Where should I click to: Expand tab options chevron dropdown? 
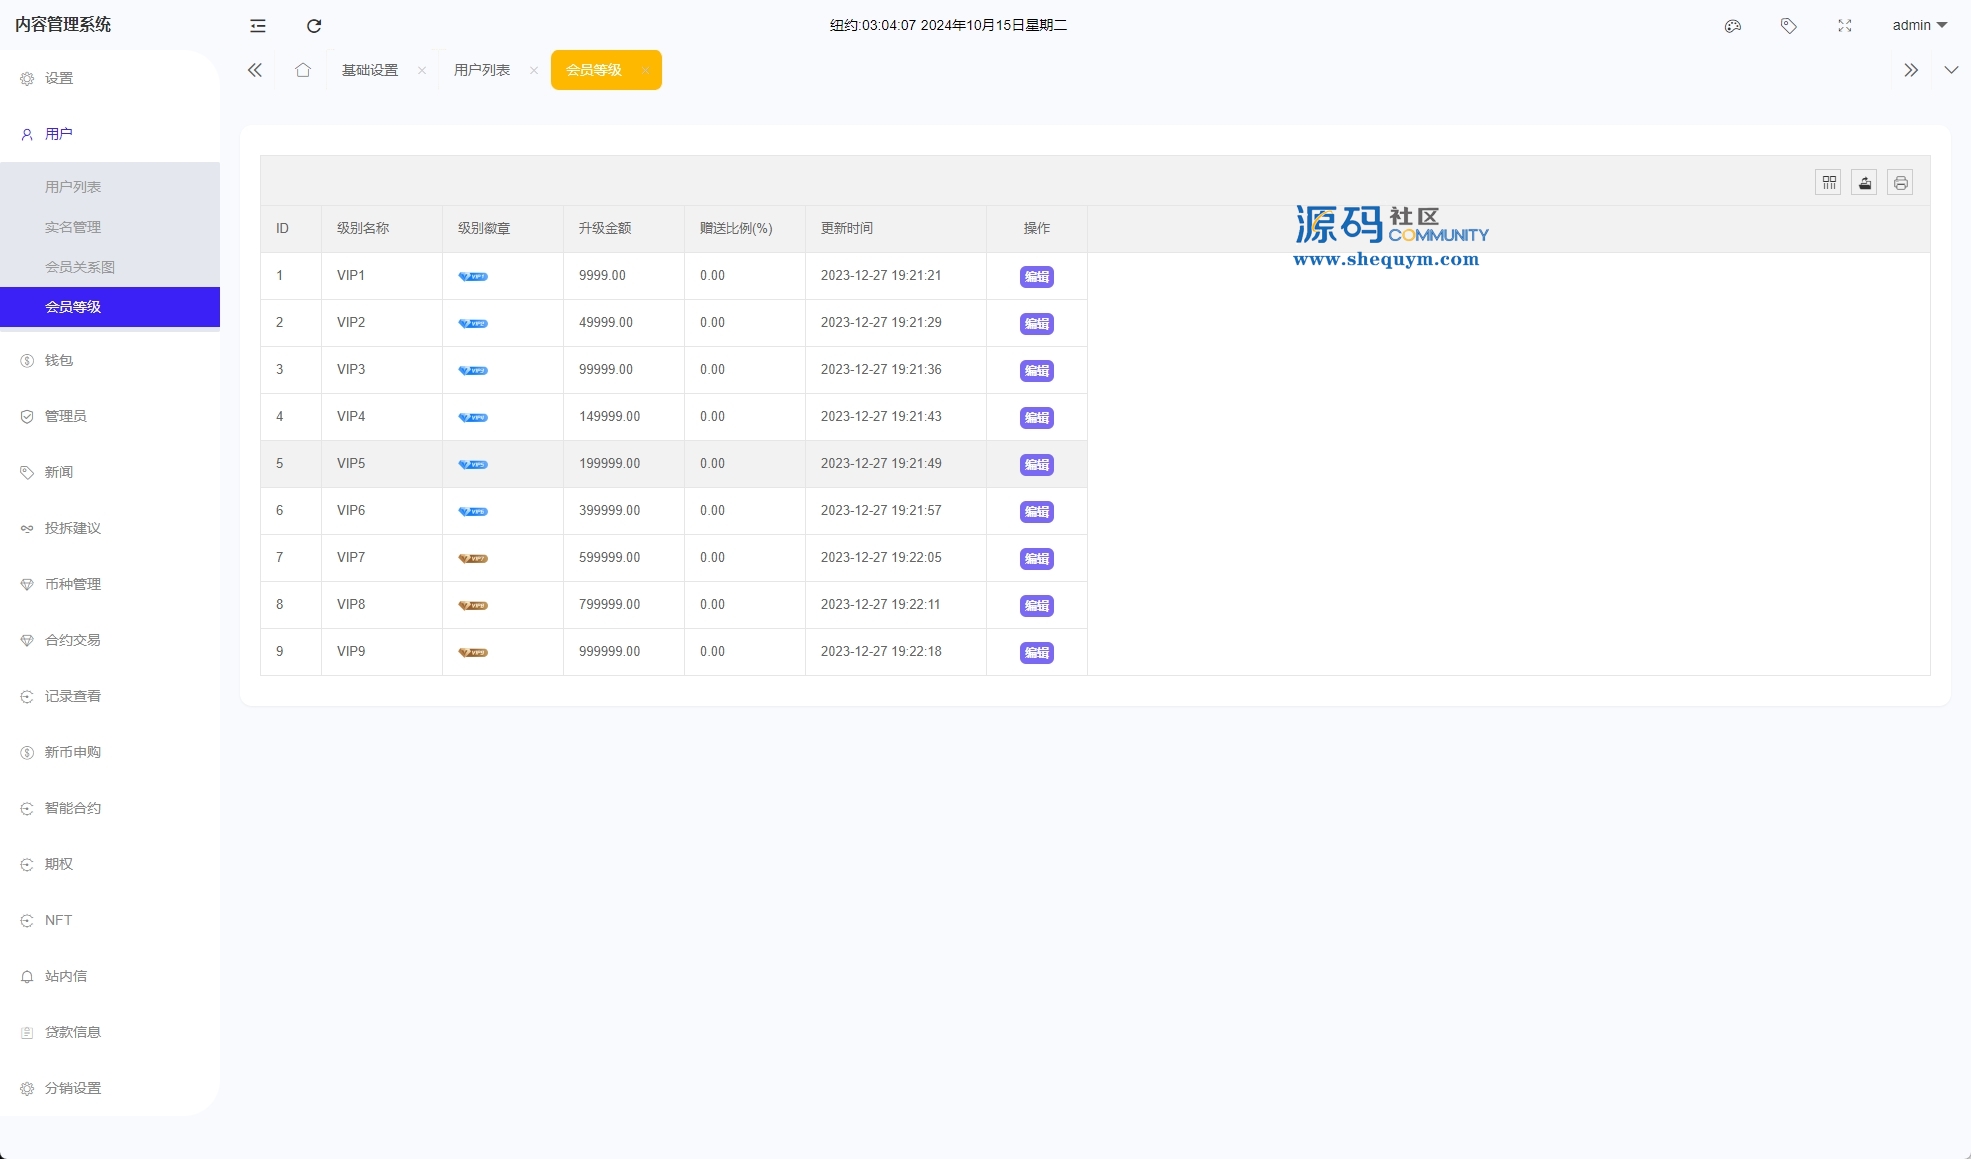(1951, 70)
